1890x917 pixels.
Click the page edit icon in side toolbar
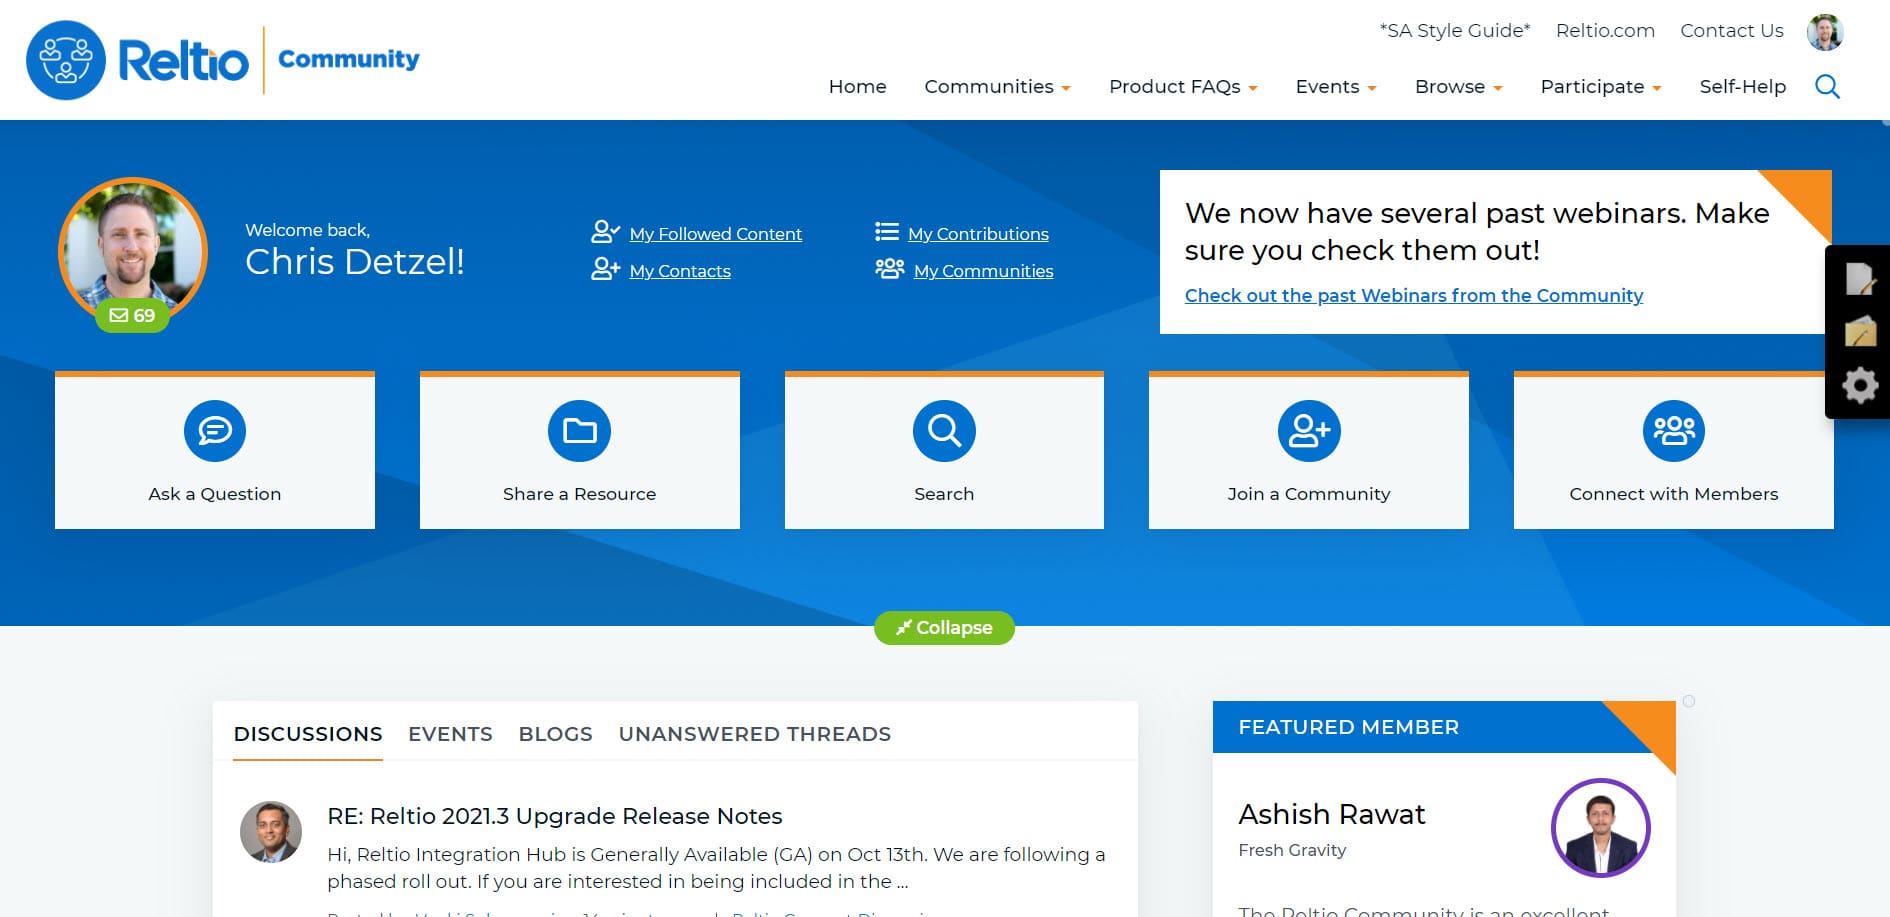click(x=1859, y=279)
